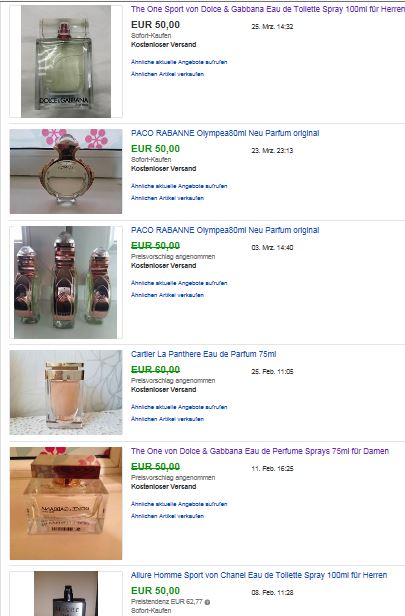The image size is (405, 616).
Task: Click the thumbnail showing three Olympea bottles
Action: point(66,282)
